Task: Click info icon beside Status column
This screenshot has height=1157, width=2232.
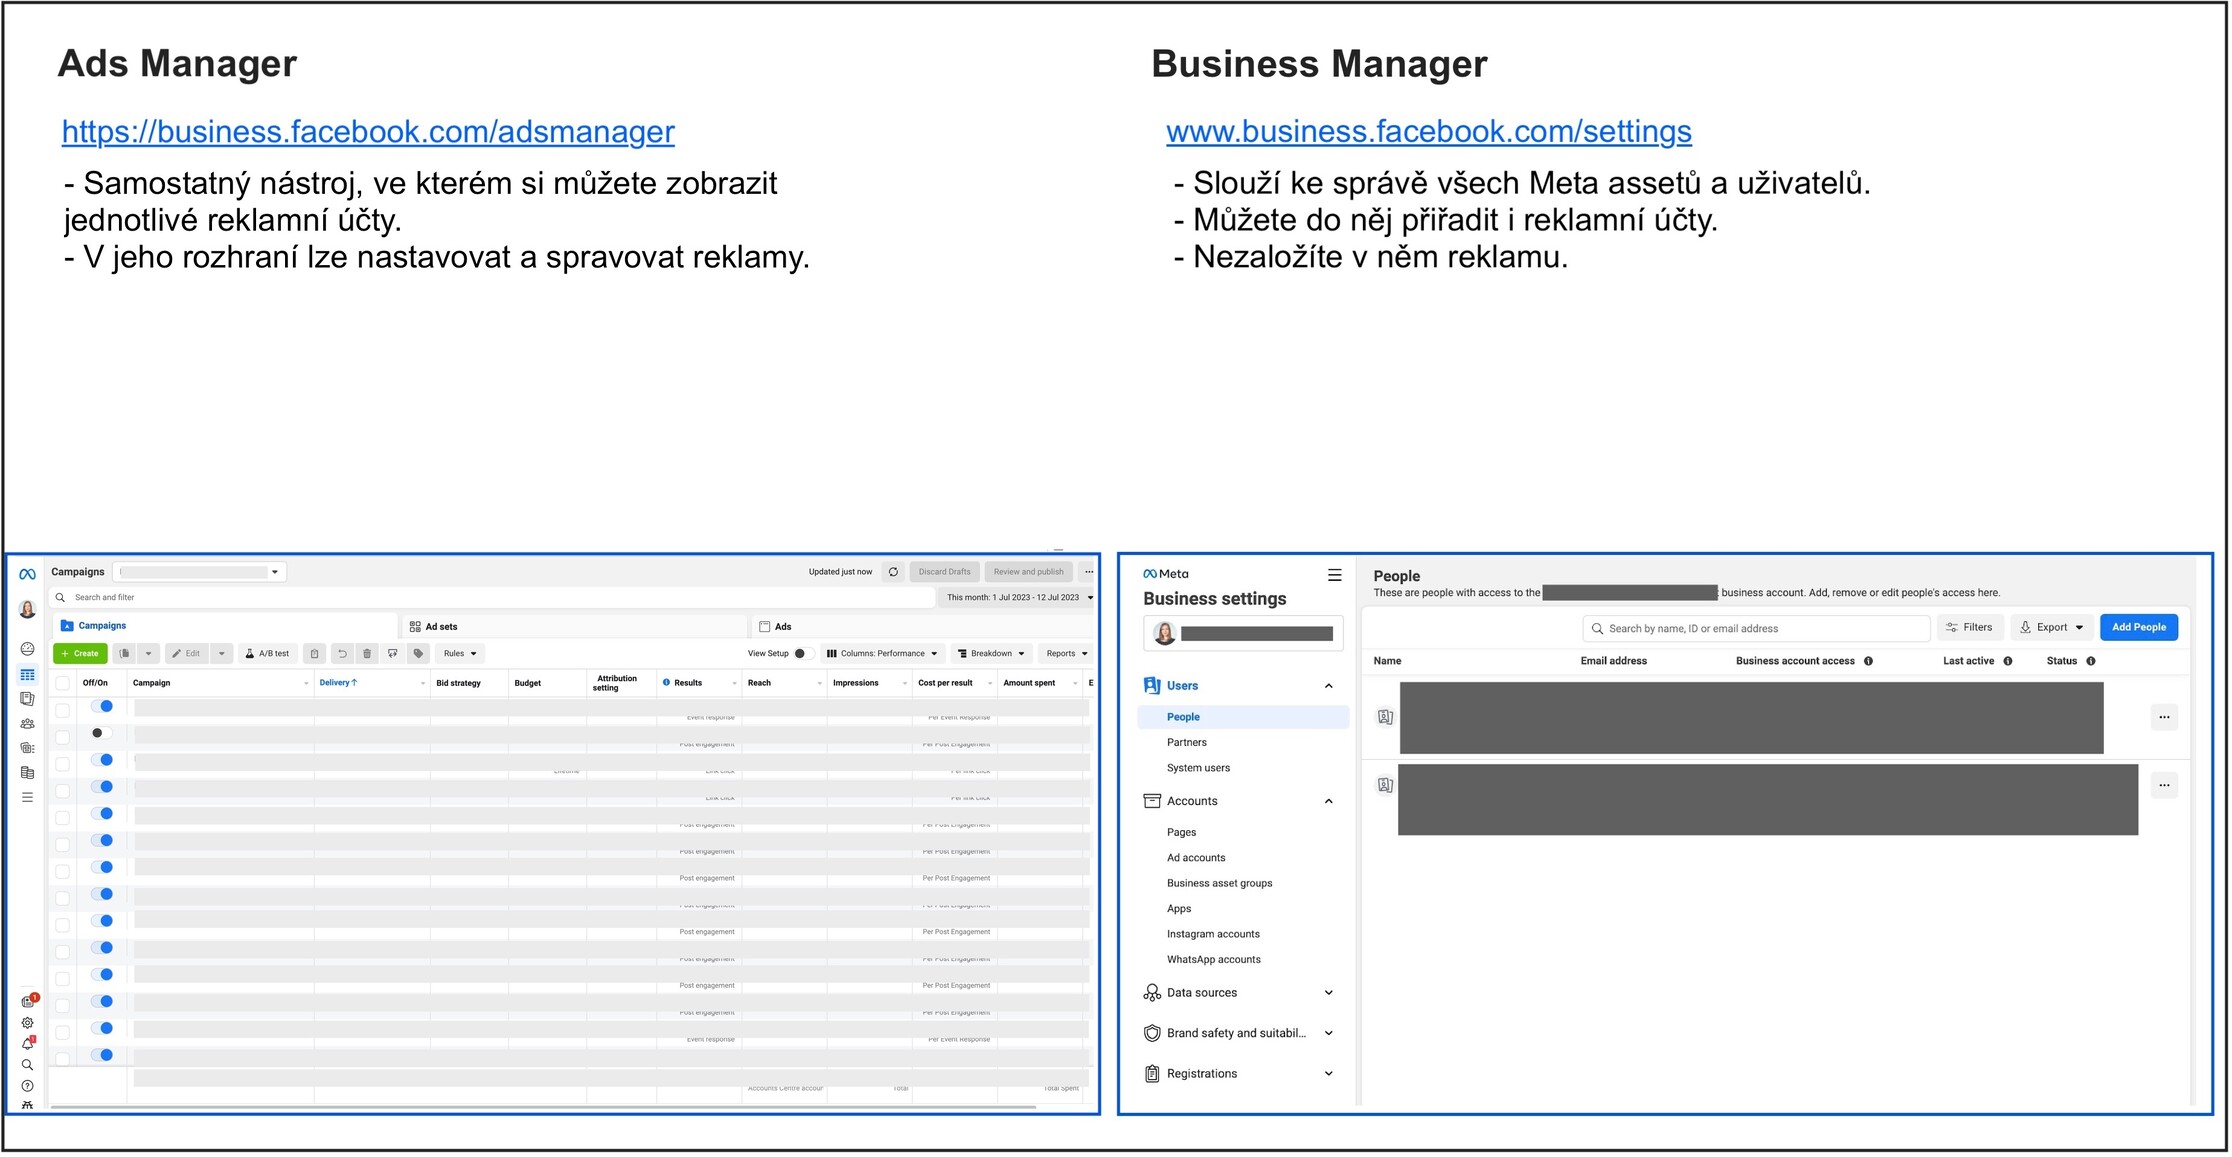Action: (2090, 661)
